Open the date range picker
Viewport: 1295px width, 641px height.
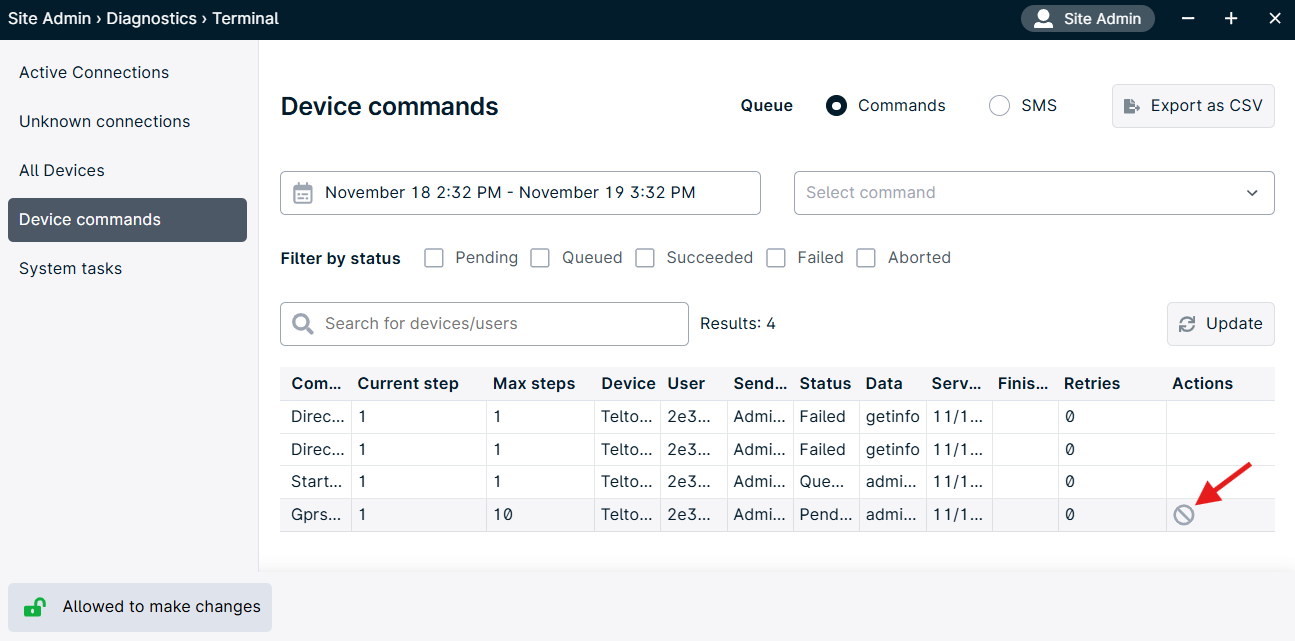point(520,192)
